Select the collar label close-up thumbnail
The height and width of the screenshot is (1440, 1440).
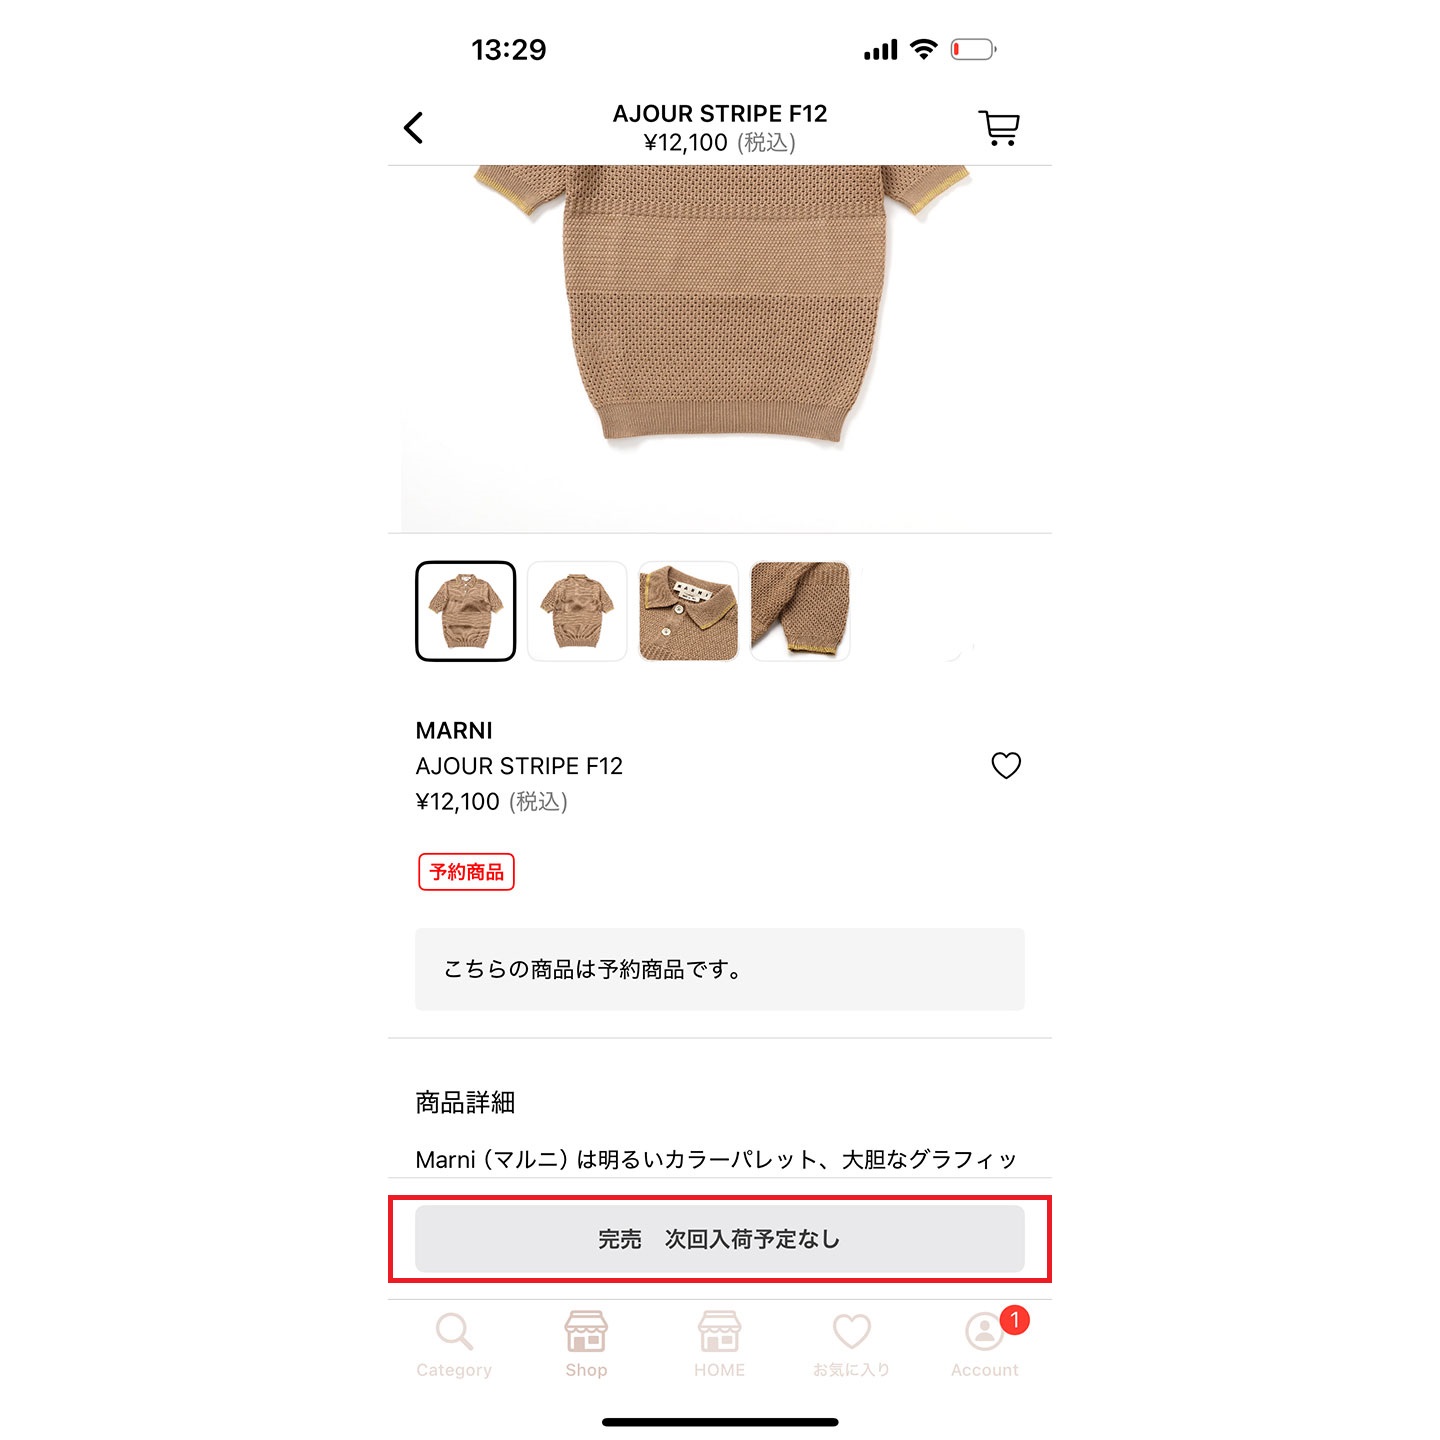[689, 611]
